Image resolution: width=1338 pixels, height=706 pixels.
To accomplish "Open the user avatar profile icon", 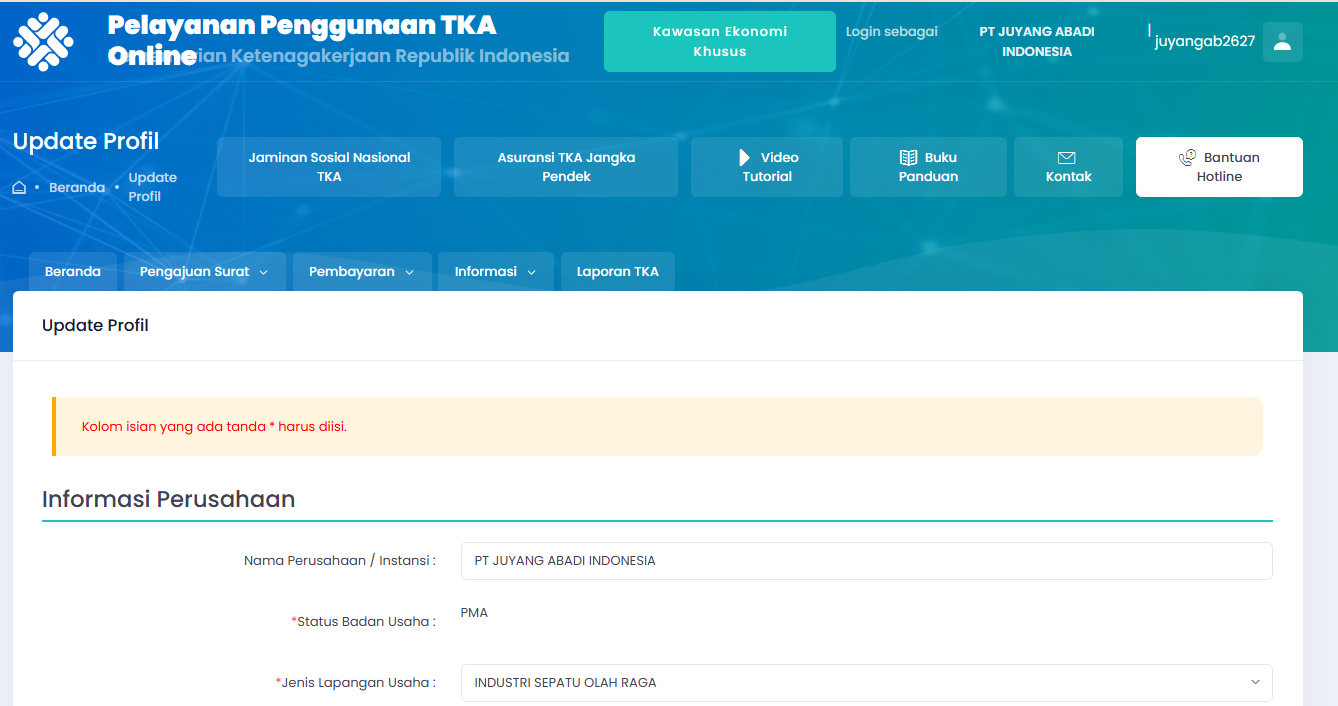I will (1283, 42).
